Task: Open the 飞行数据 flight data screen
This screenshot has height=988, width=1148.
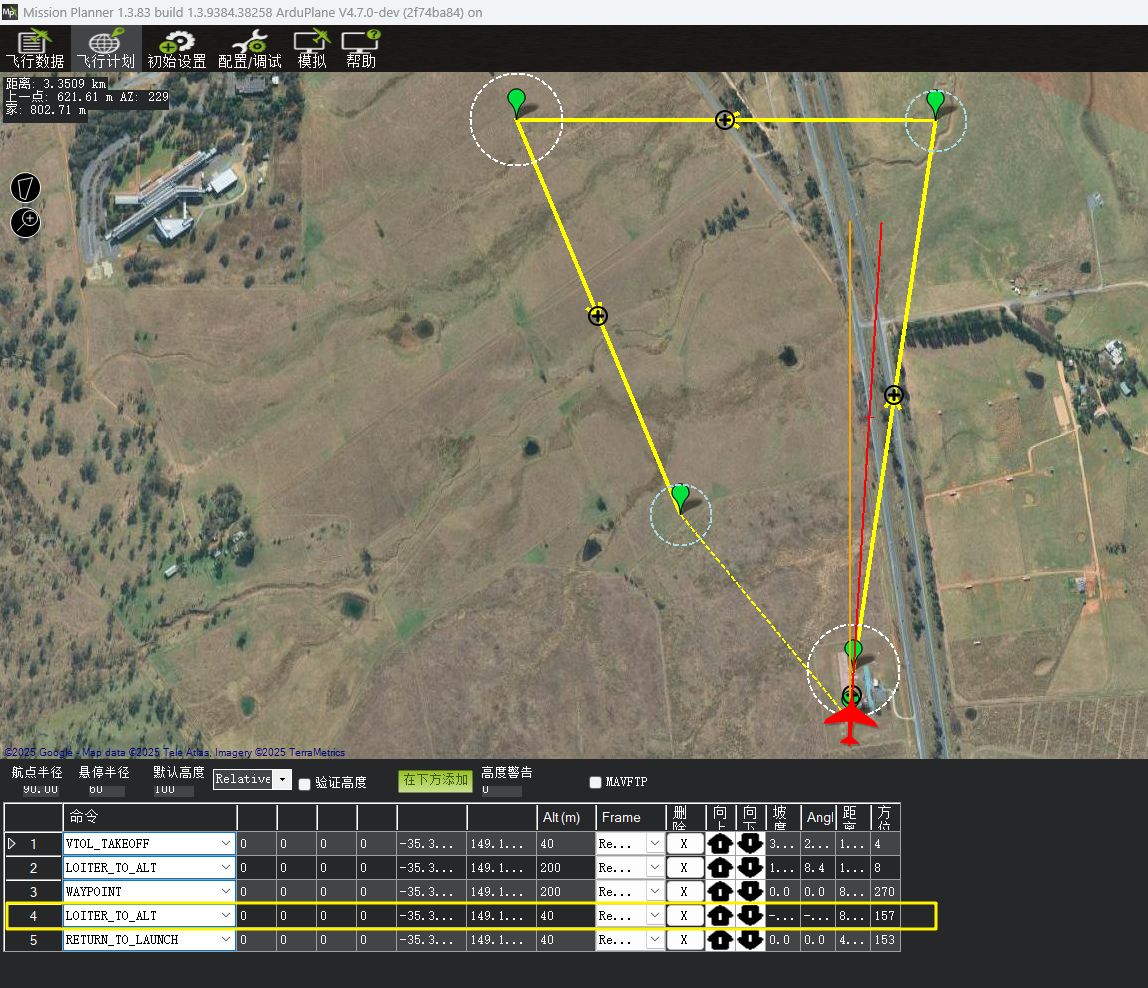Action: click(x=34, y=49)
